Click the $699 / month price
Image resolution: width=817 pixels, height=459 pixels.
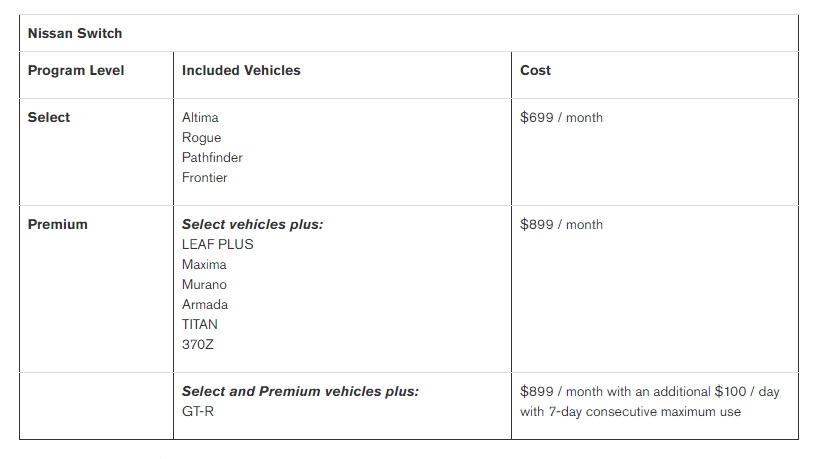coord(561,117)
